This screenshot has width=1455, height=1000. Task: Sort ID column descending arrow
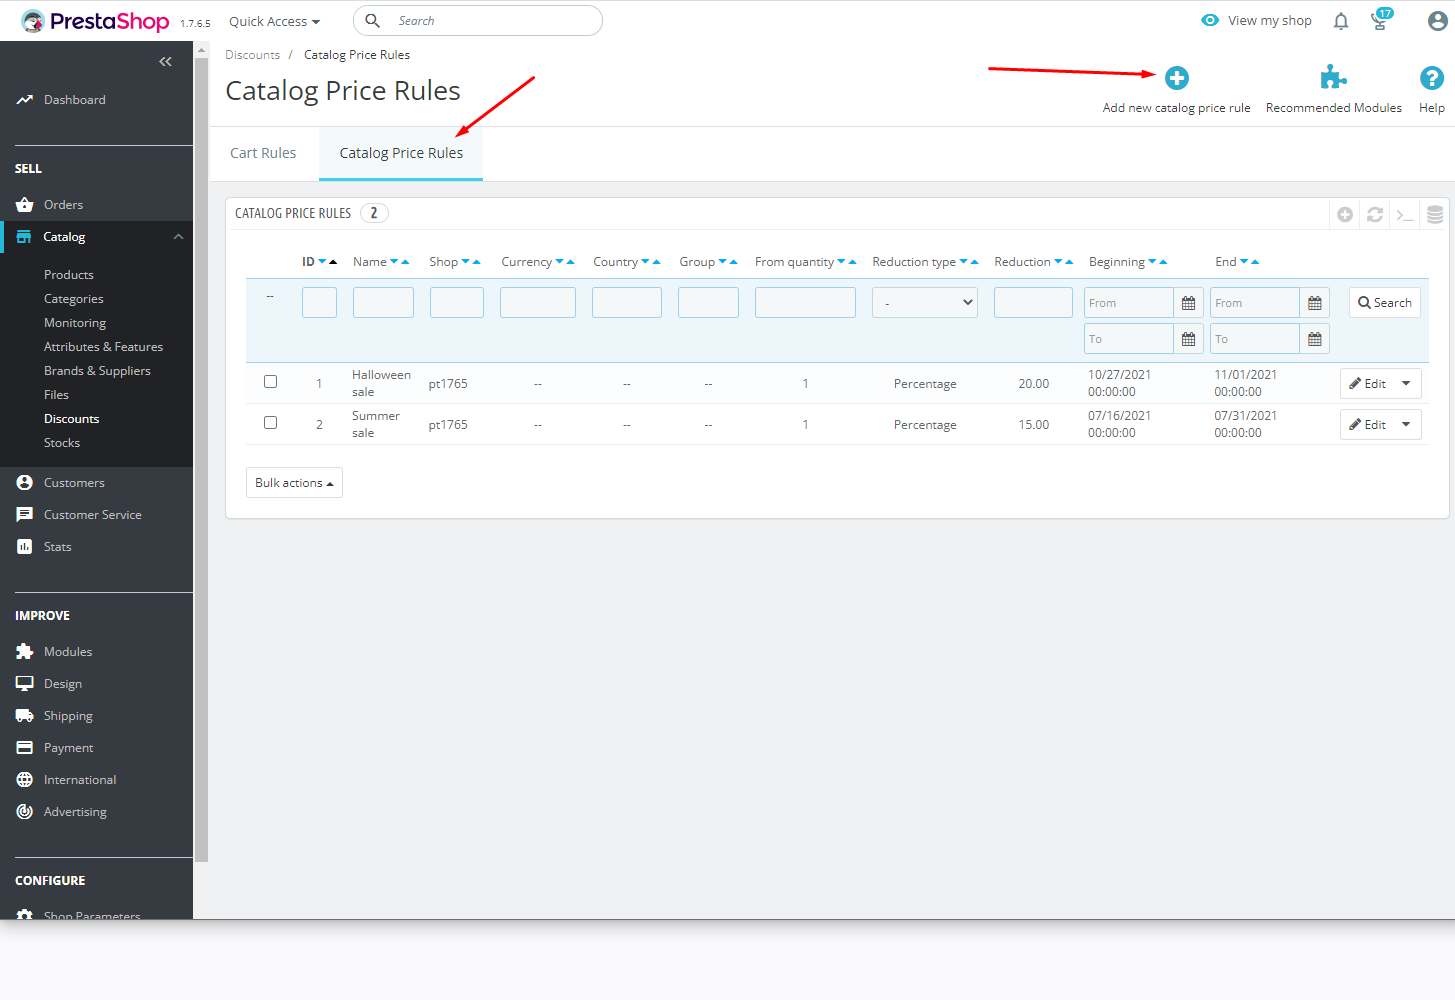pyautogui.click(x=322, y=262)
